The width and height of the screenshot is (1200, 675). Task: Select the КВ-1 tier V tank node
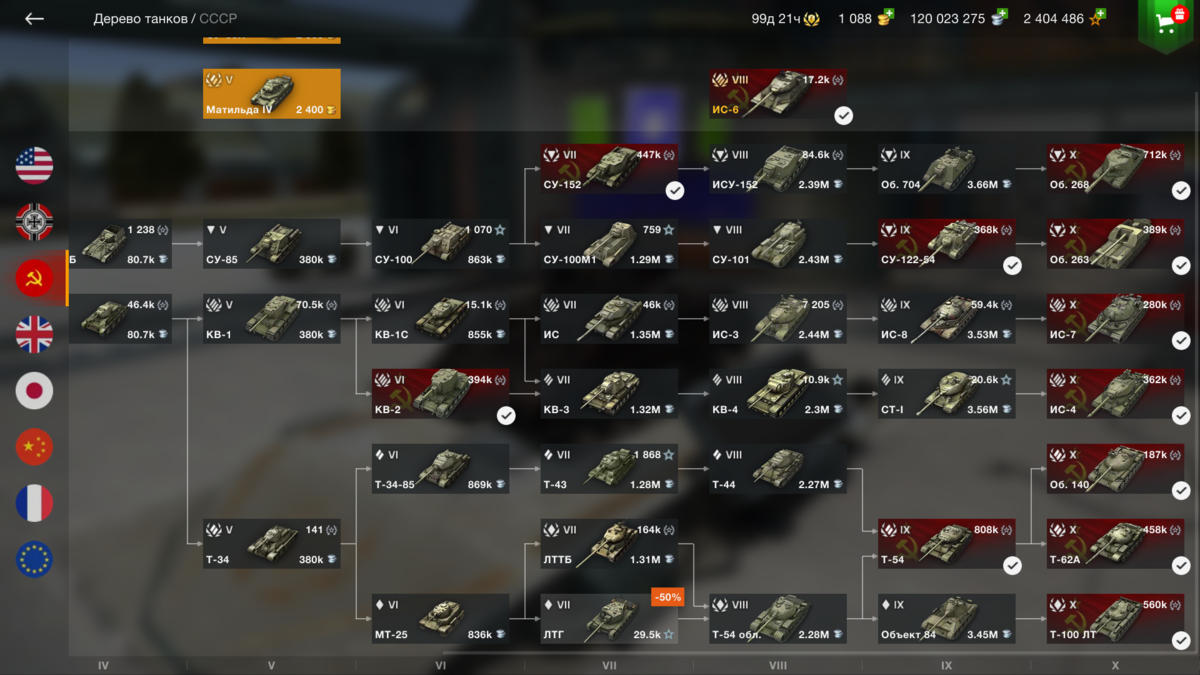(272, 319)
